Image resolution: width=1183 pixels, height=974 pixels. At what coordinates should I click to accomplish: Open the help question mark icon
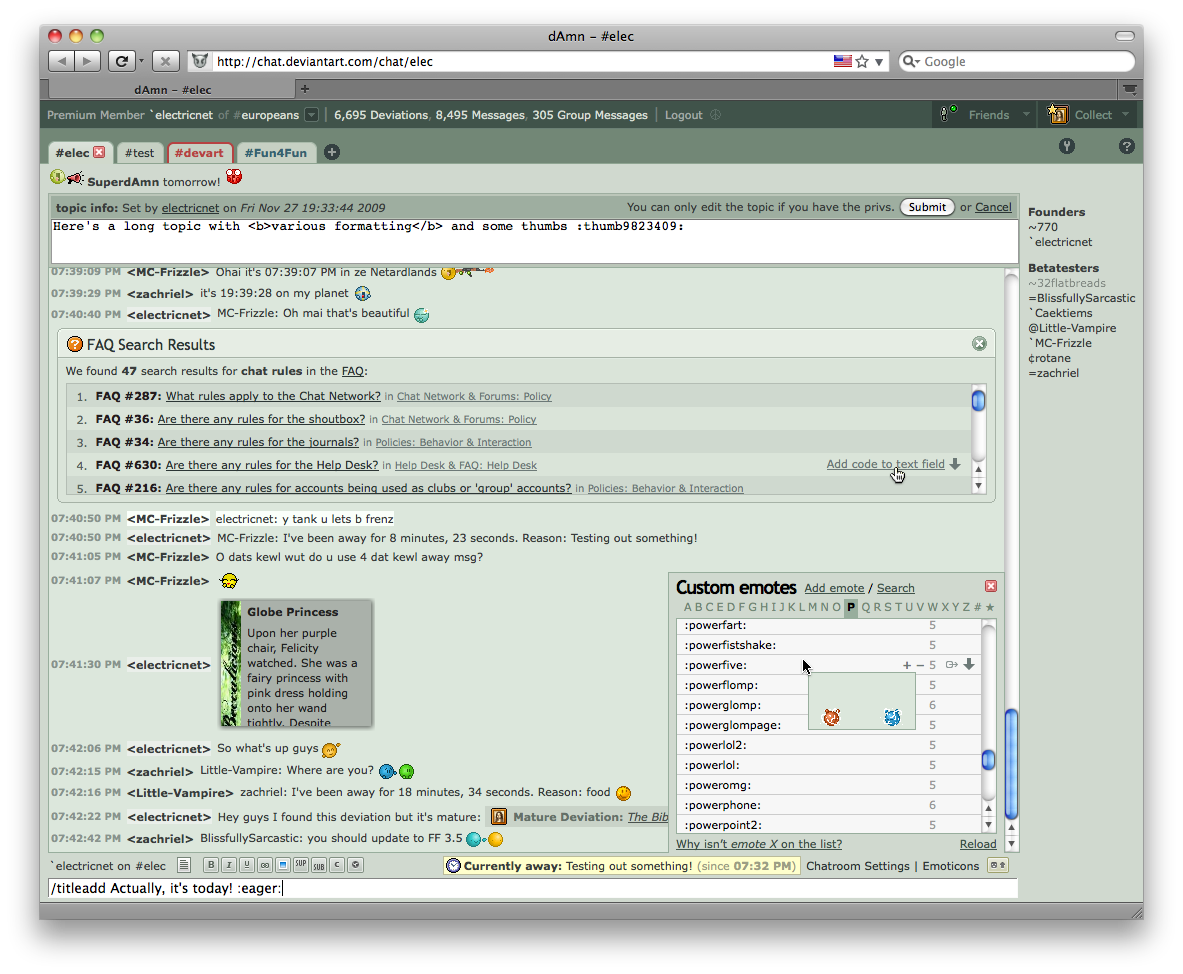click(1126, 146)
